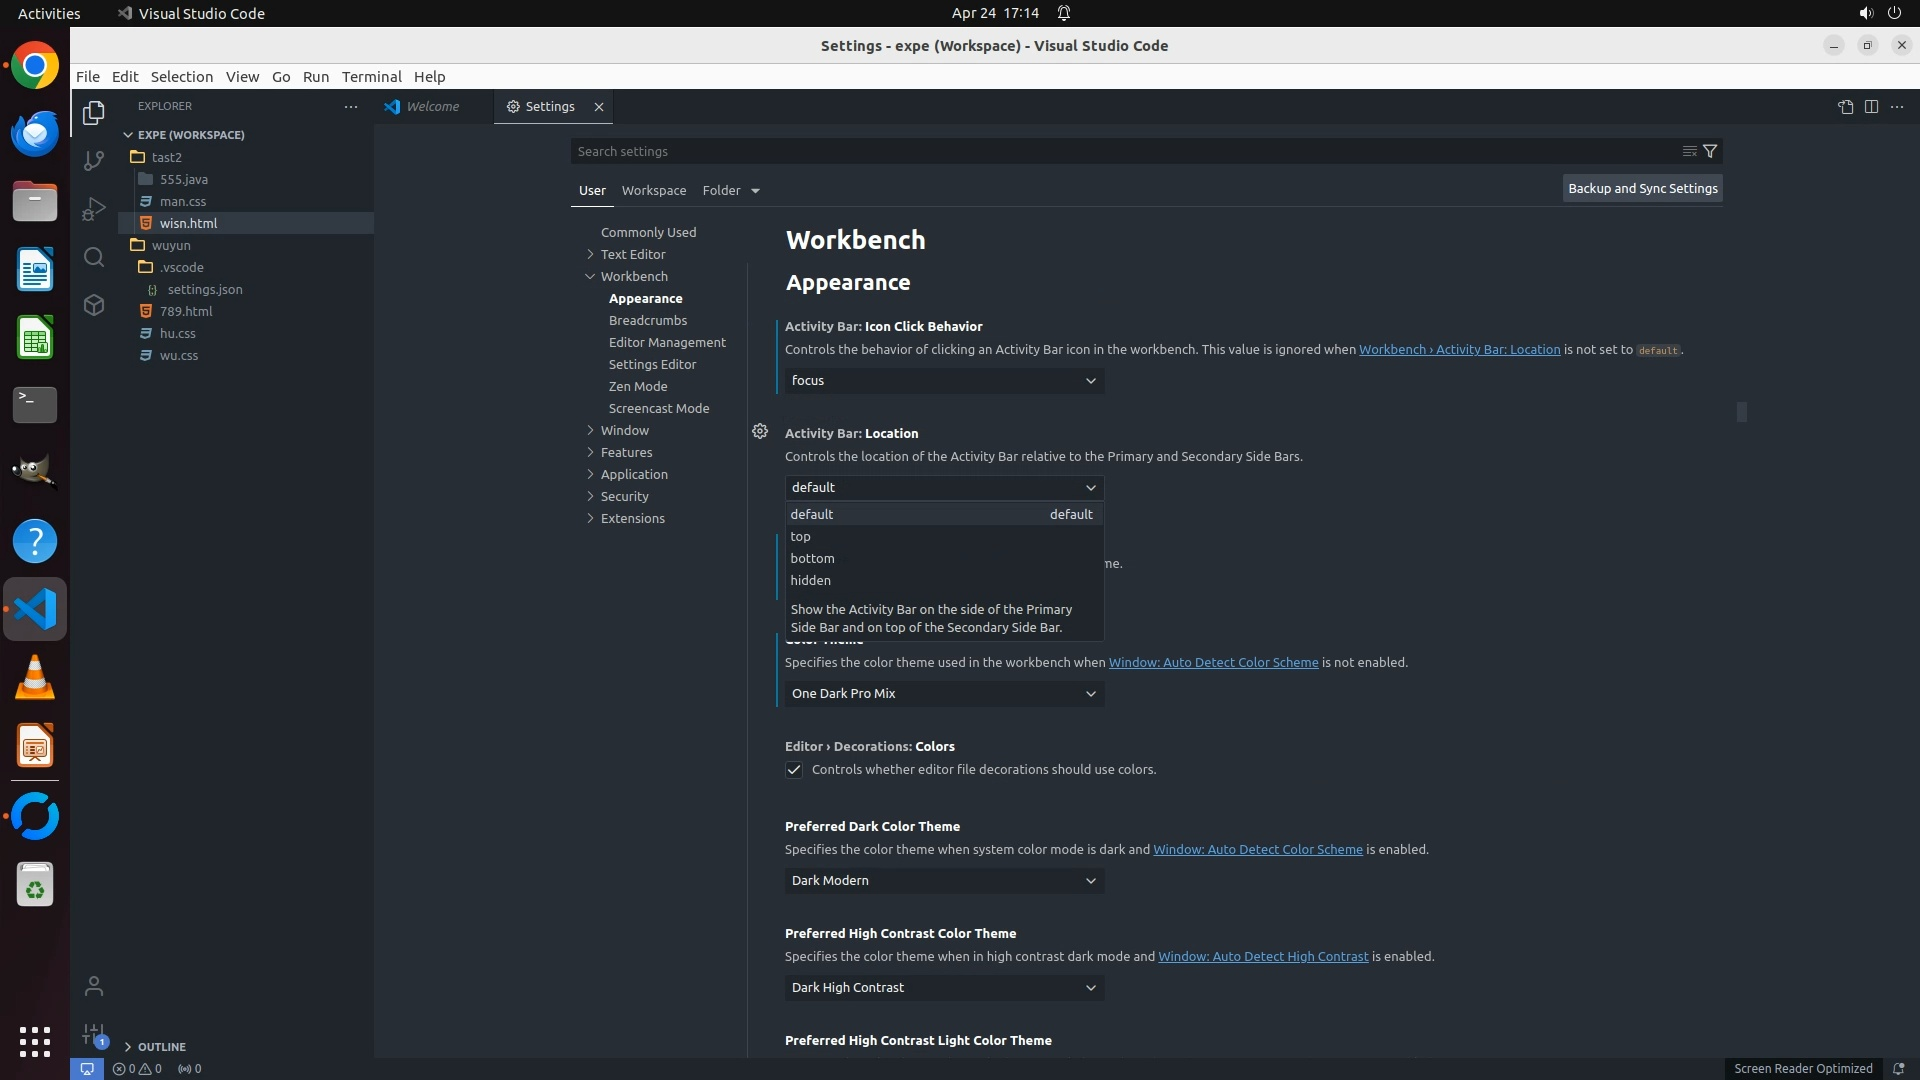Viewport: 1920px width, 1080px height.
Task: Choose 'top' from Activity Bar Location list
Action: click(800, 536)
